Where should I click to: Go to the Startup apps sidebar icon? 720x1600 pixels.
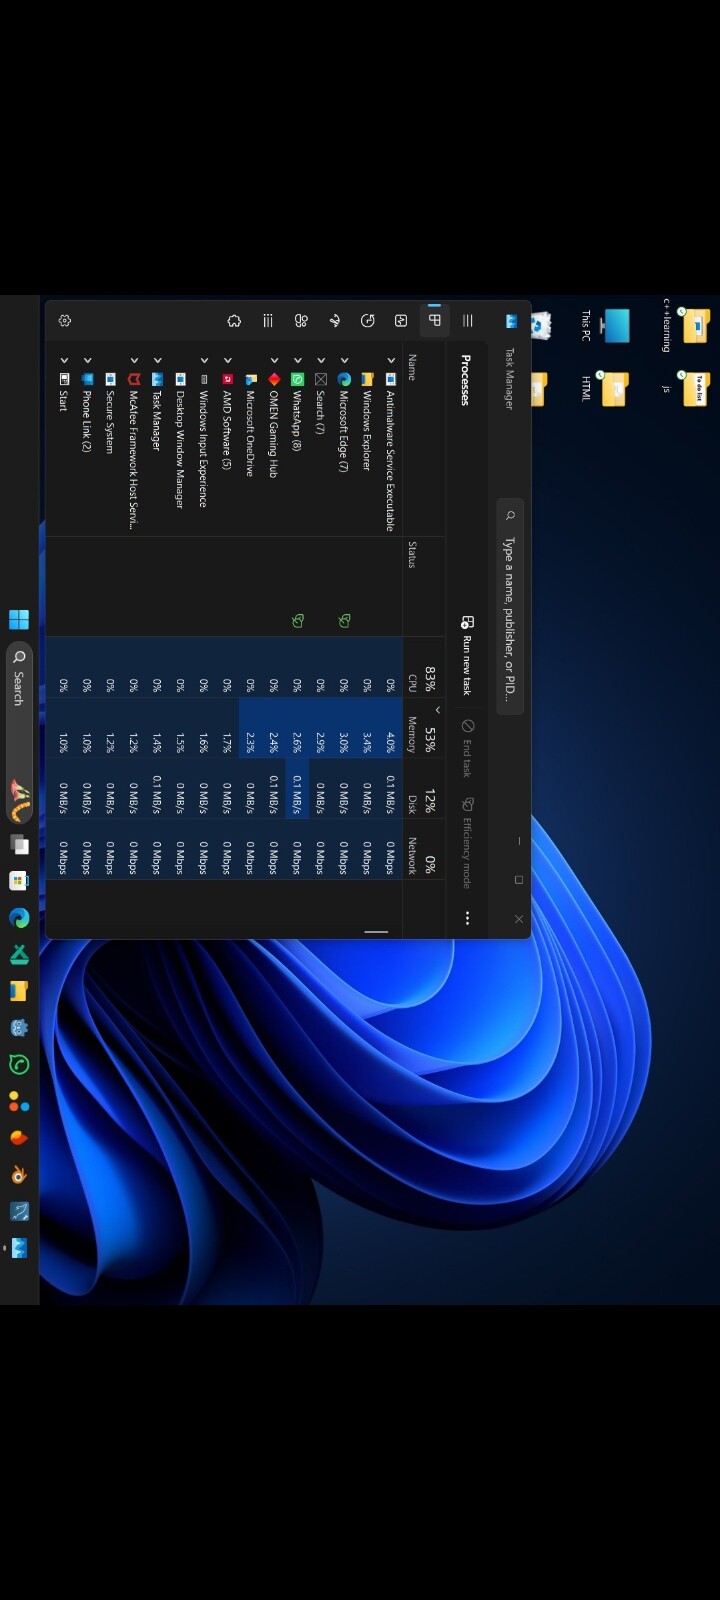coord(335,321)
